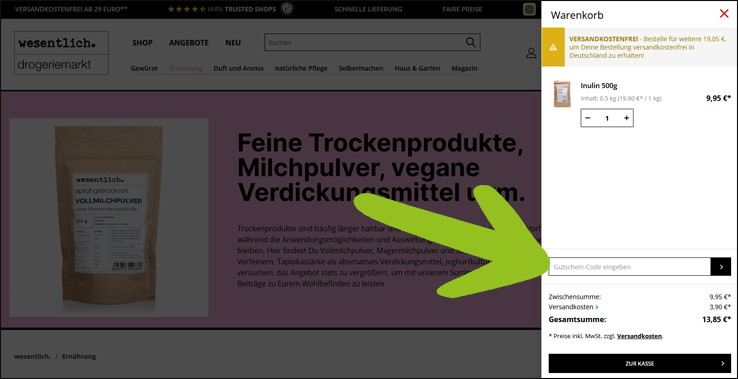Screen dimensions: 738x379
Task: Click Faire Preise top bar text
Action: (462, 9)
